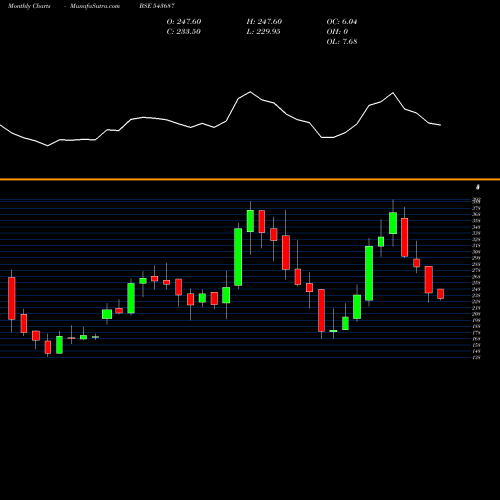500x500 pixels.
Task: Click the high value 'H: 247.60'
Action: pos(264,21)
